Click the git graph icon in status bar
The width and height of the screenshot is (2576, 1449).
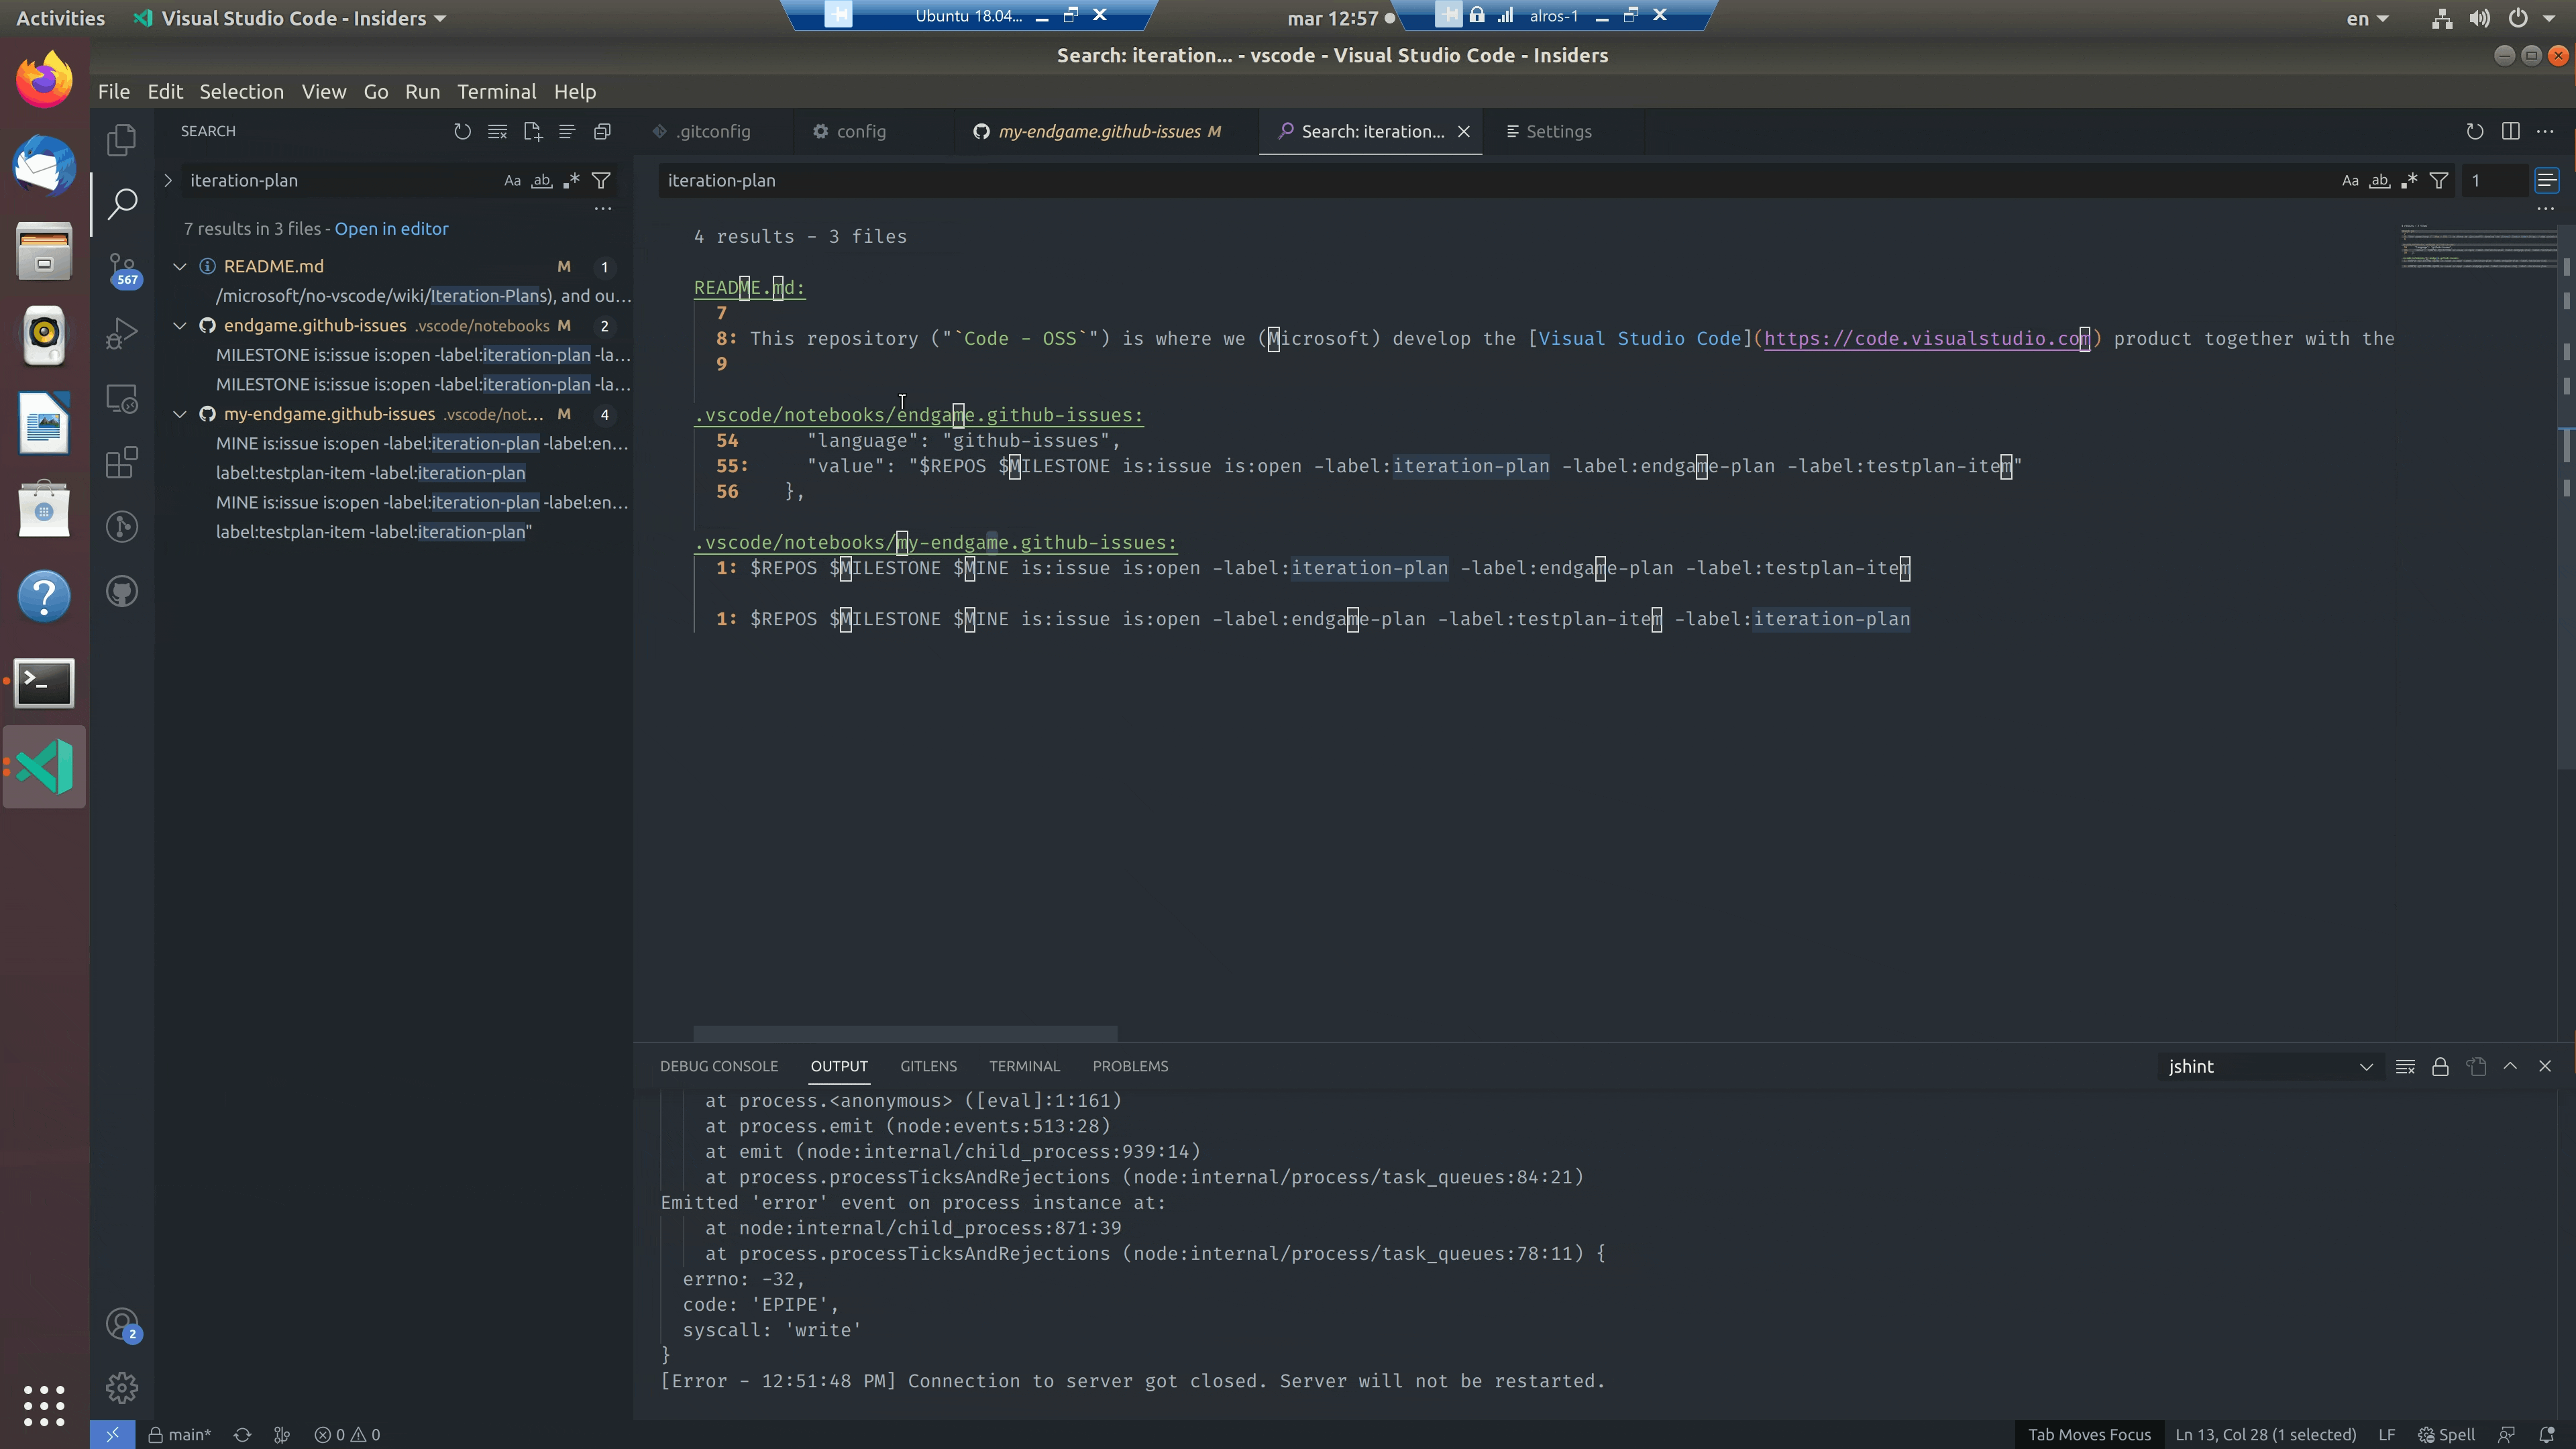click(282, 1434)
